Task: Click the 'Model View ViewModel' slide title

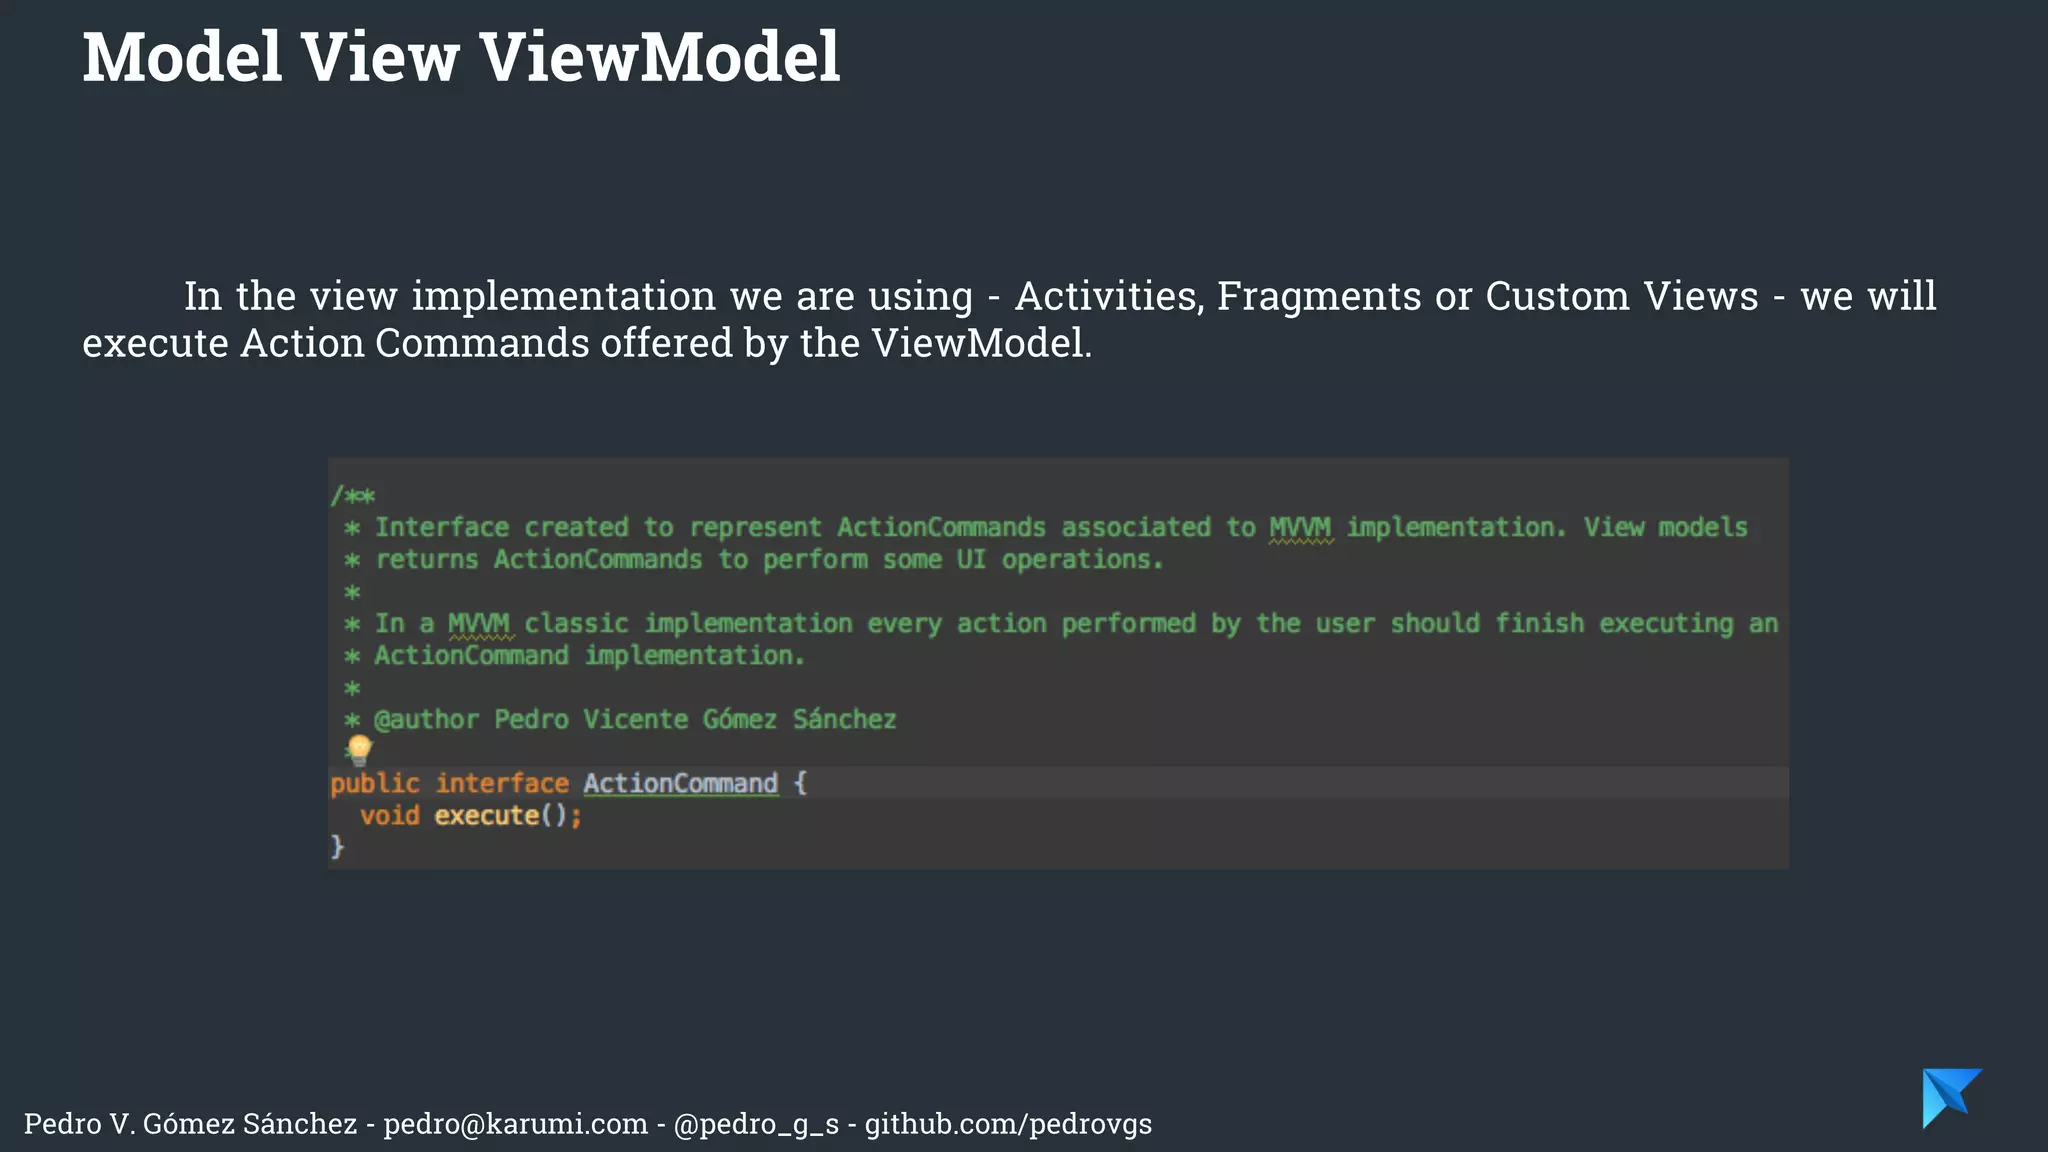Action: [461, 57]
